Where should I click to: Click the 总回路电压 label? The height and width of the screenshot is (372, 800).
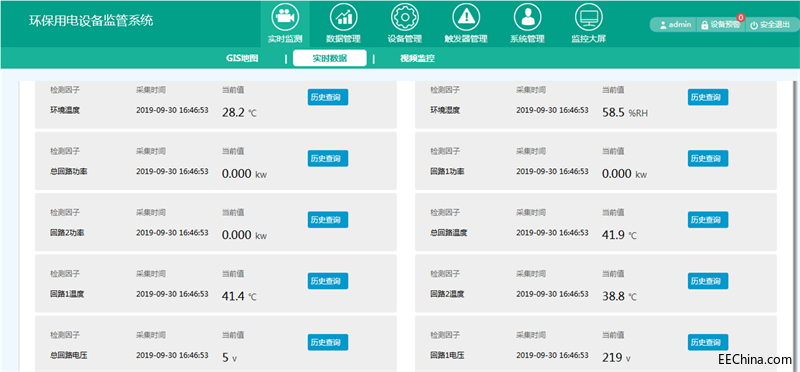coord(68,355)
